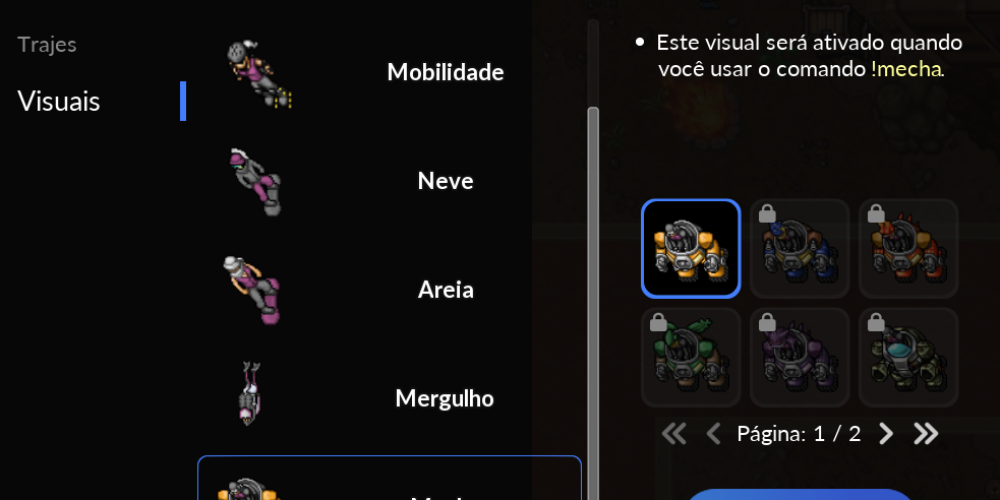Select the locked camouflage mecha skin
This screenshot has height=500, width=1000.
908,357
